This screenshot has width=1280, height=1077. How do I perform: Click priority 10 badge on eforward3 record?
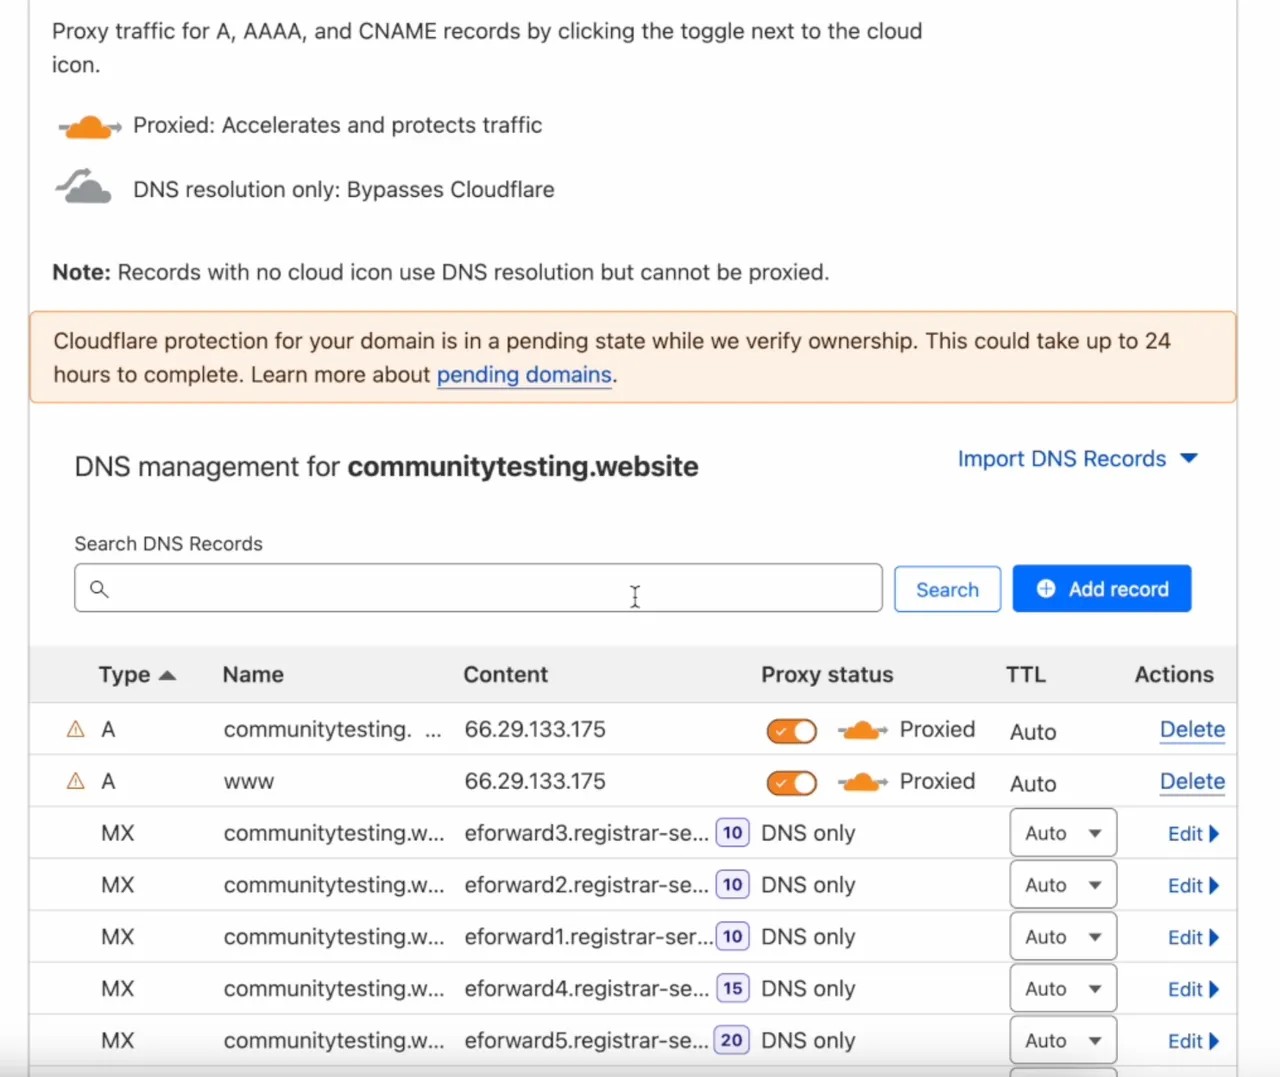(732, 833)
